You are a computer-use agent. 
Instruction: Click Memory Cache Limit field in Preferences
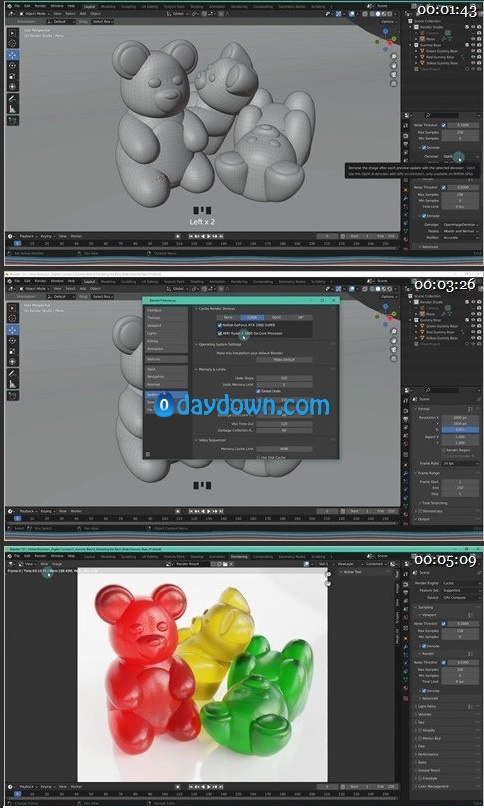tap(284, 449)
